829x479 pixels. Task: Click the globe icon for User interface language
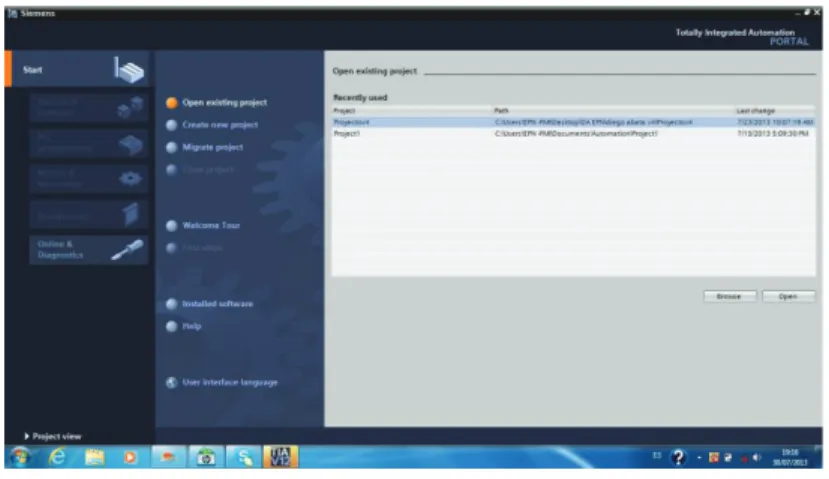tap(172, 382)
